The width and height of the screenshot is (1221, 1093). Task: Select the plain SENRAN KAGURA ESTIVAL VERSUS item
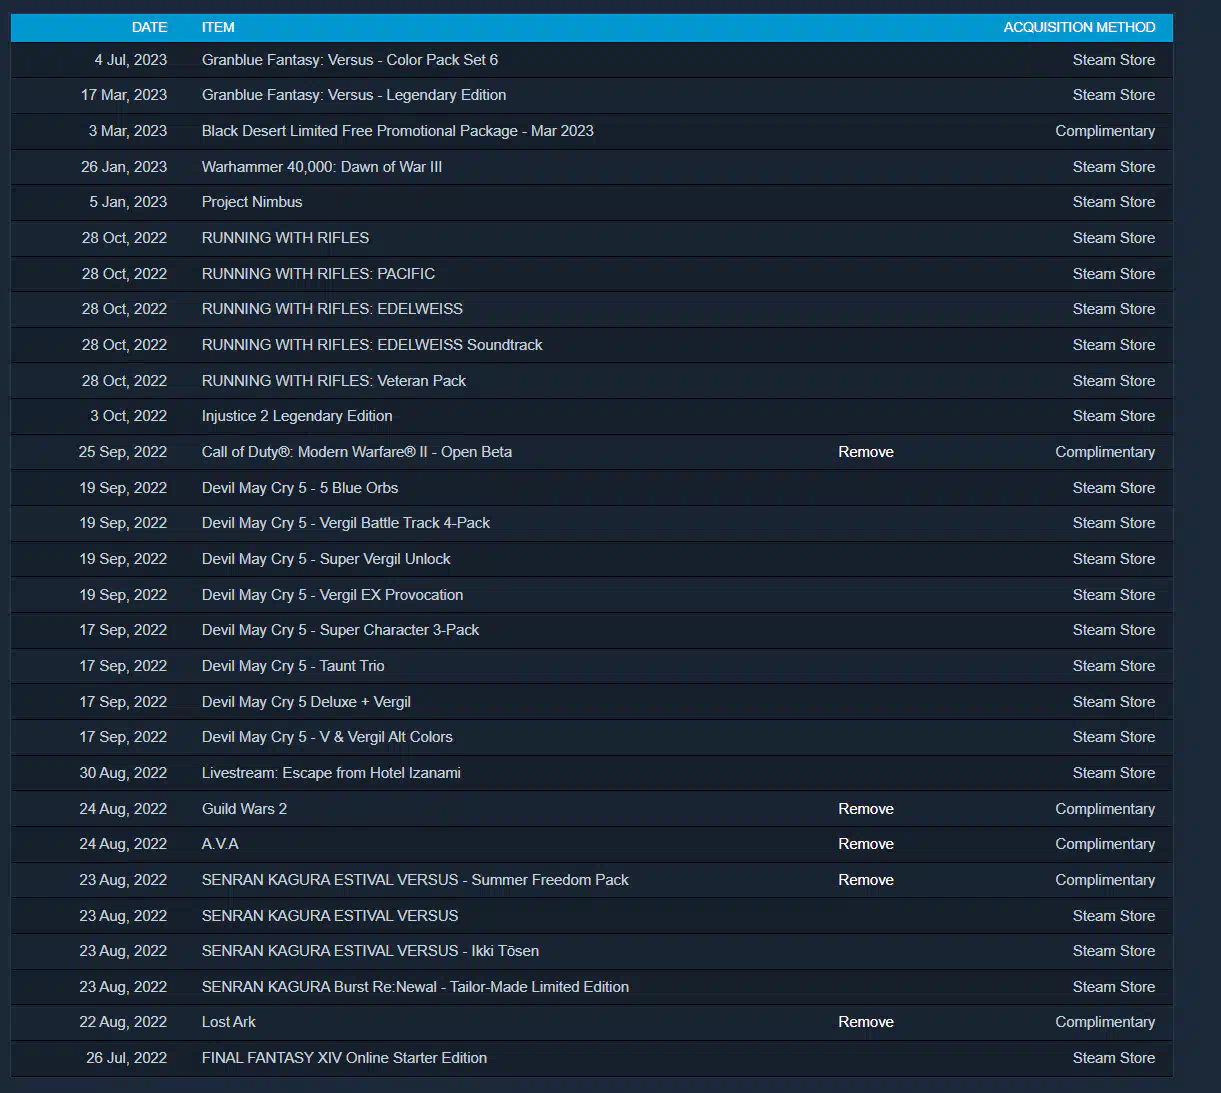pos(330,916)
